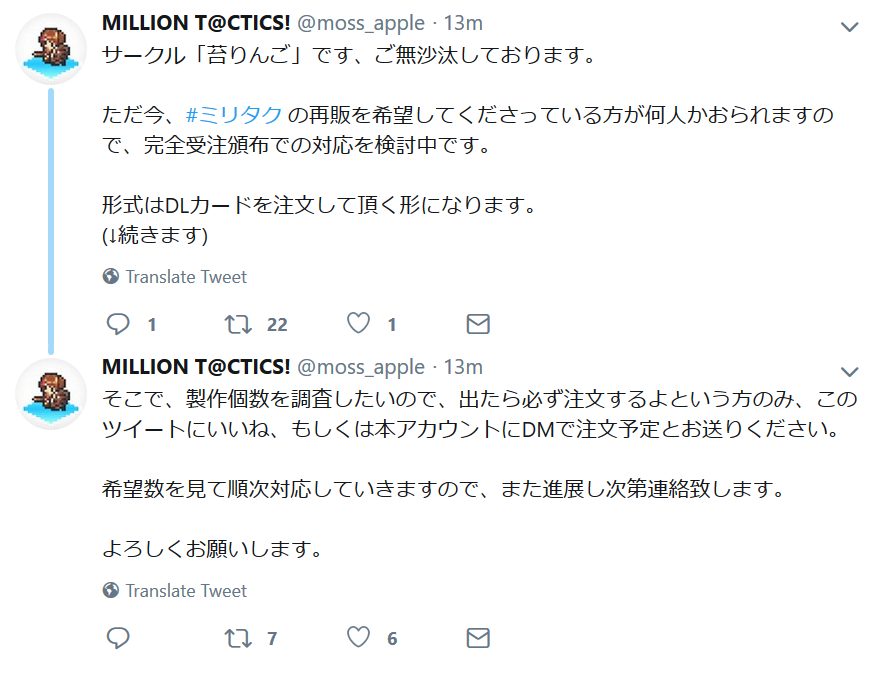The height and width of the screenshot is (673, 874).
Task: Click @moss_apple handle in second tweet
Action: click(x=361, y=367)
